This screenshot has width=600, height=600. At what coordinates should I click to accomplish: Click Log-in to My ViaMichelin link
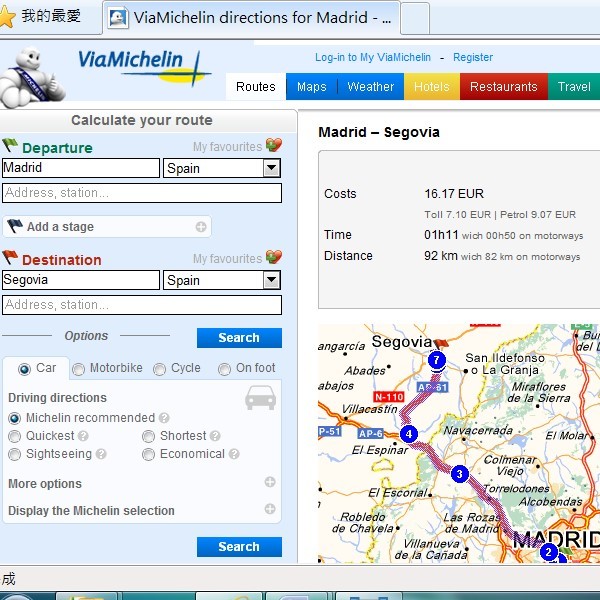373,57
